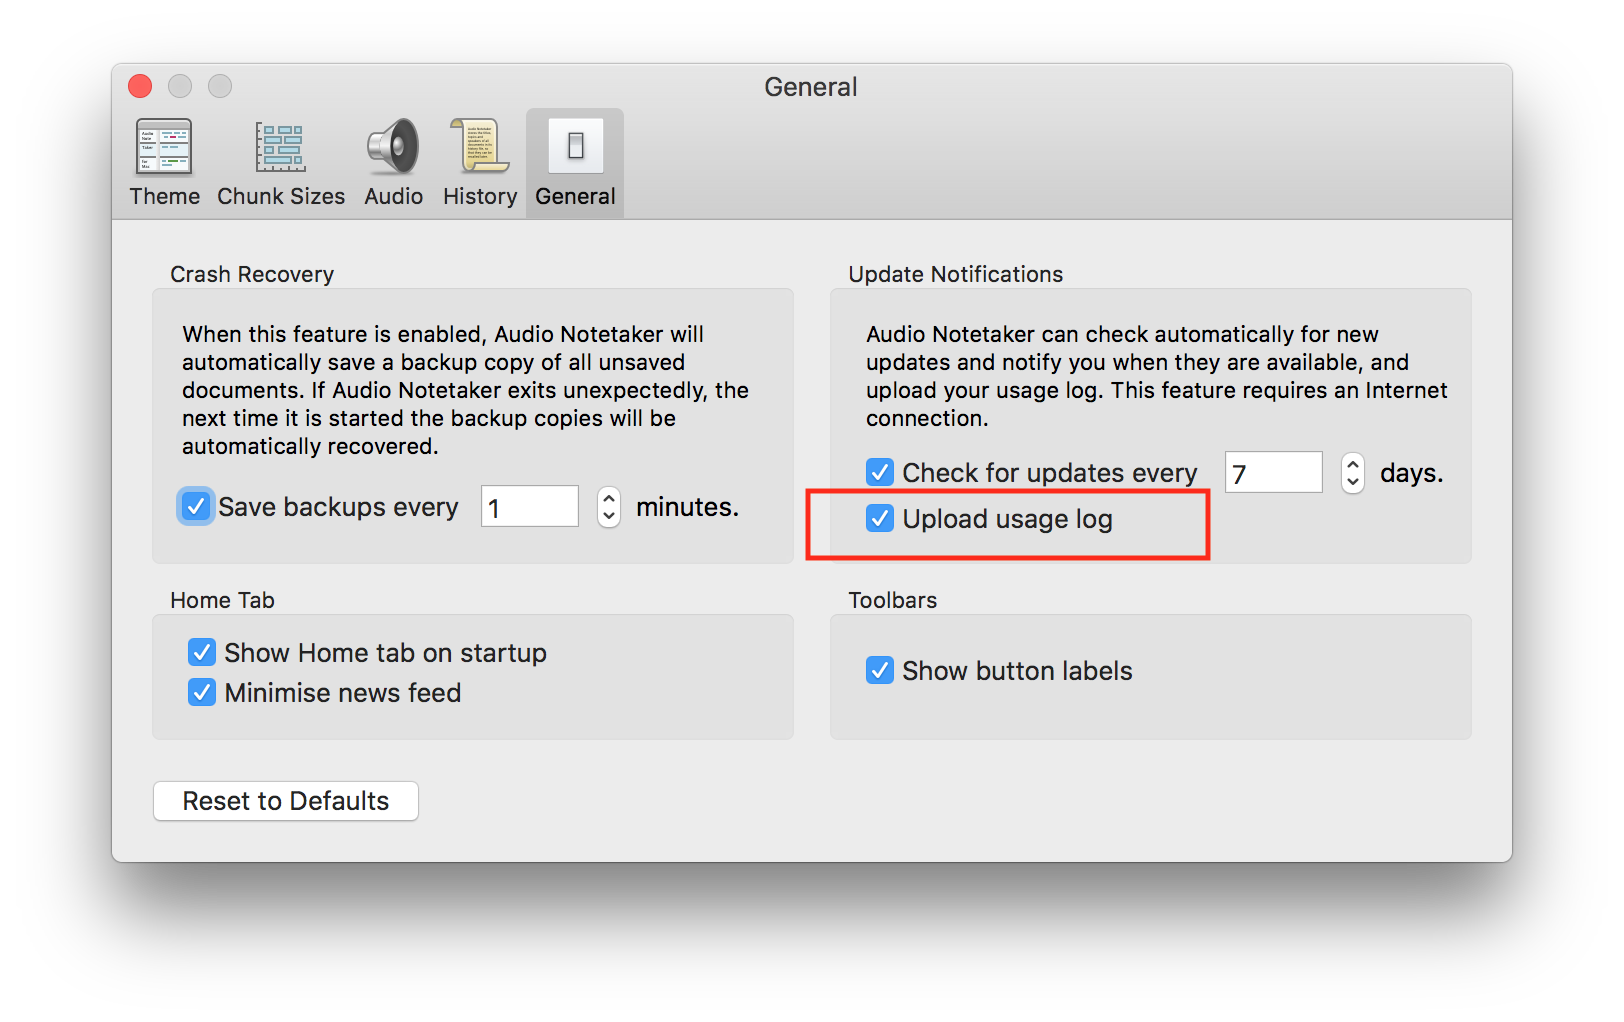
Task: Click the Update Notifications description paragraph
Action: (1157, 376)
